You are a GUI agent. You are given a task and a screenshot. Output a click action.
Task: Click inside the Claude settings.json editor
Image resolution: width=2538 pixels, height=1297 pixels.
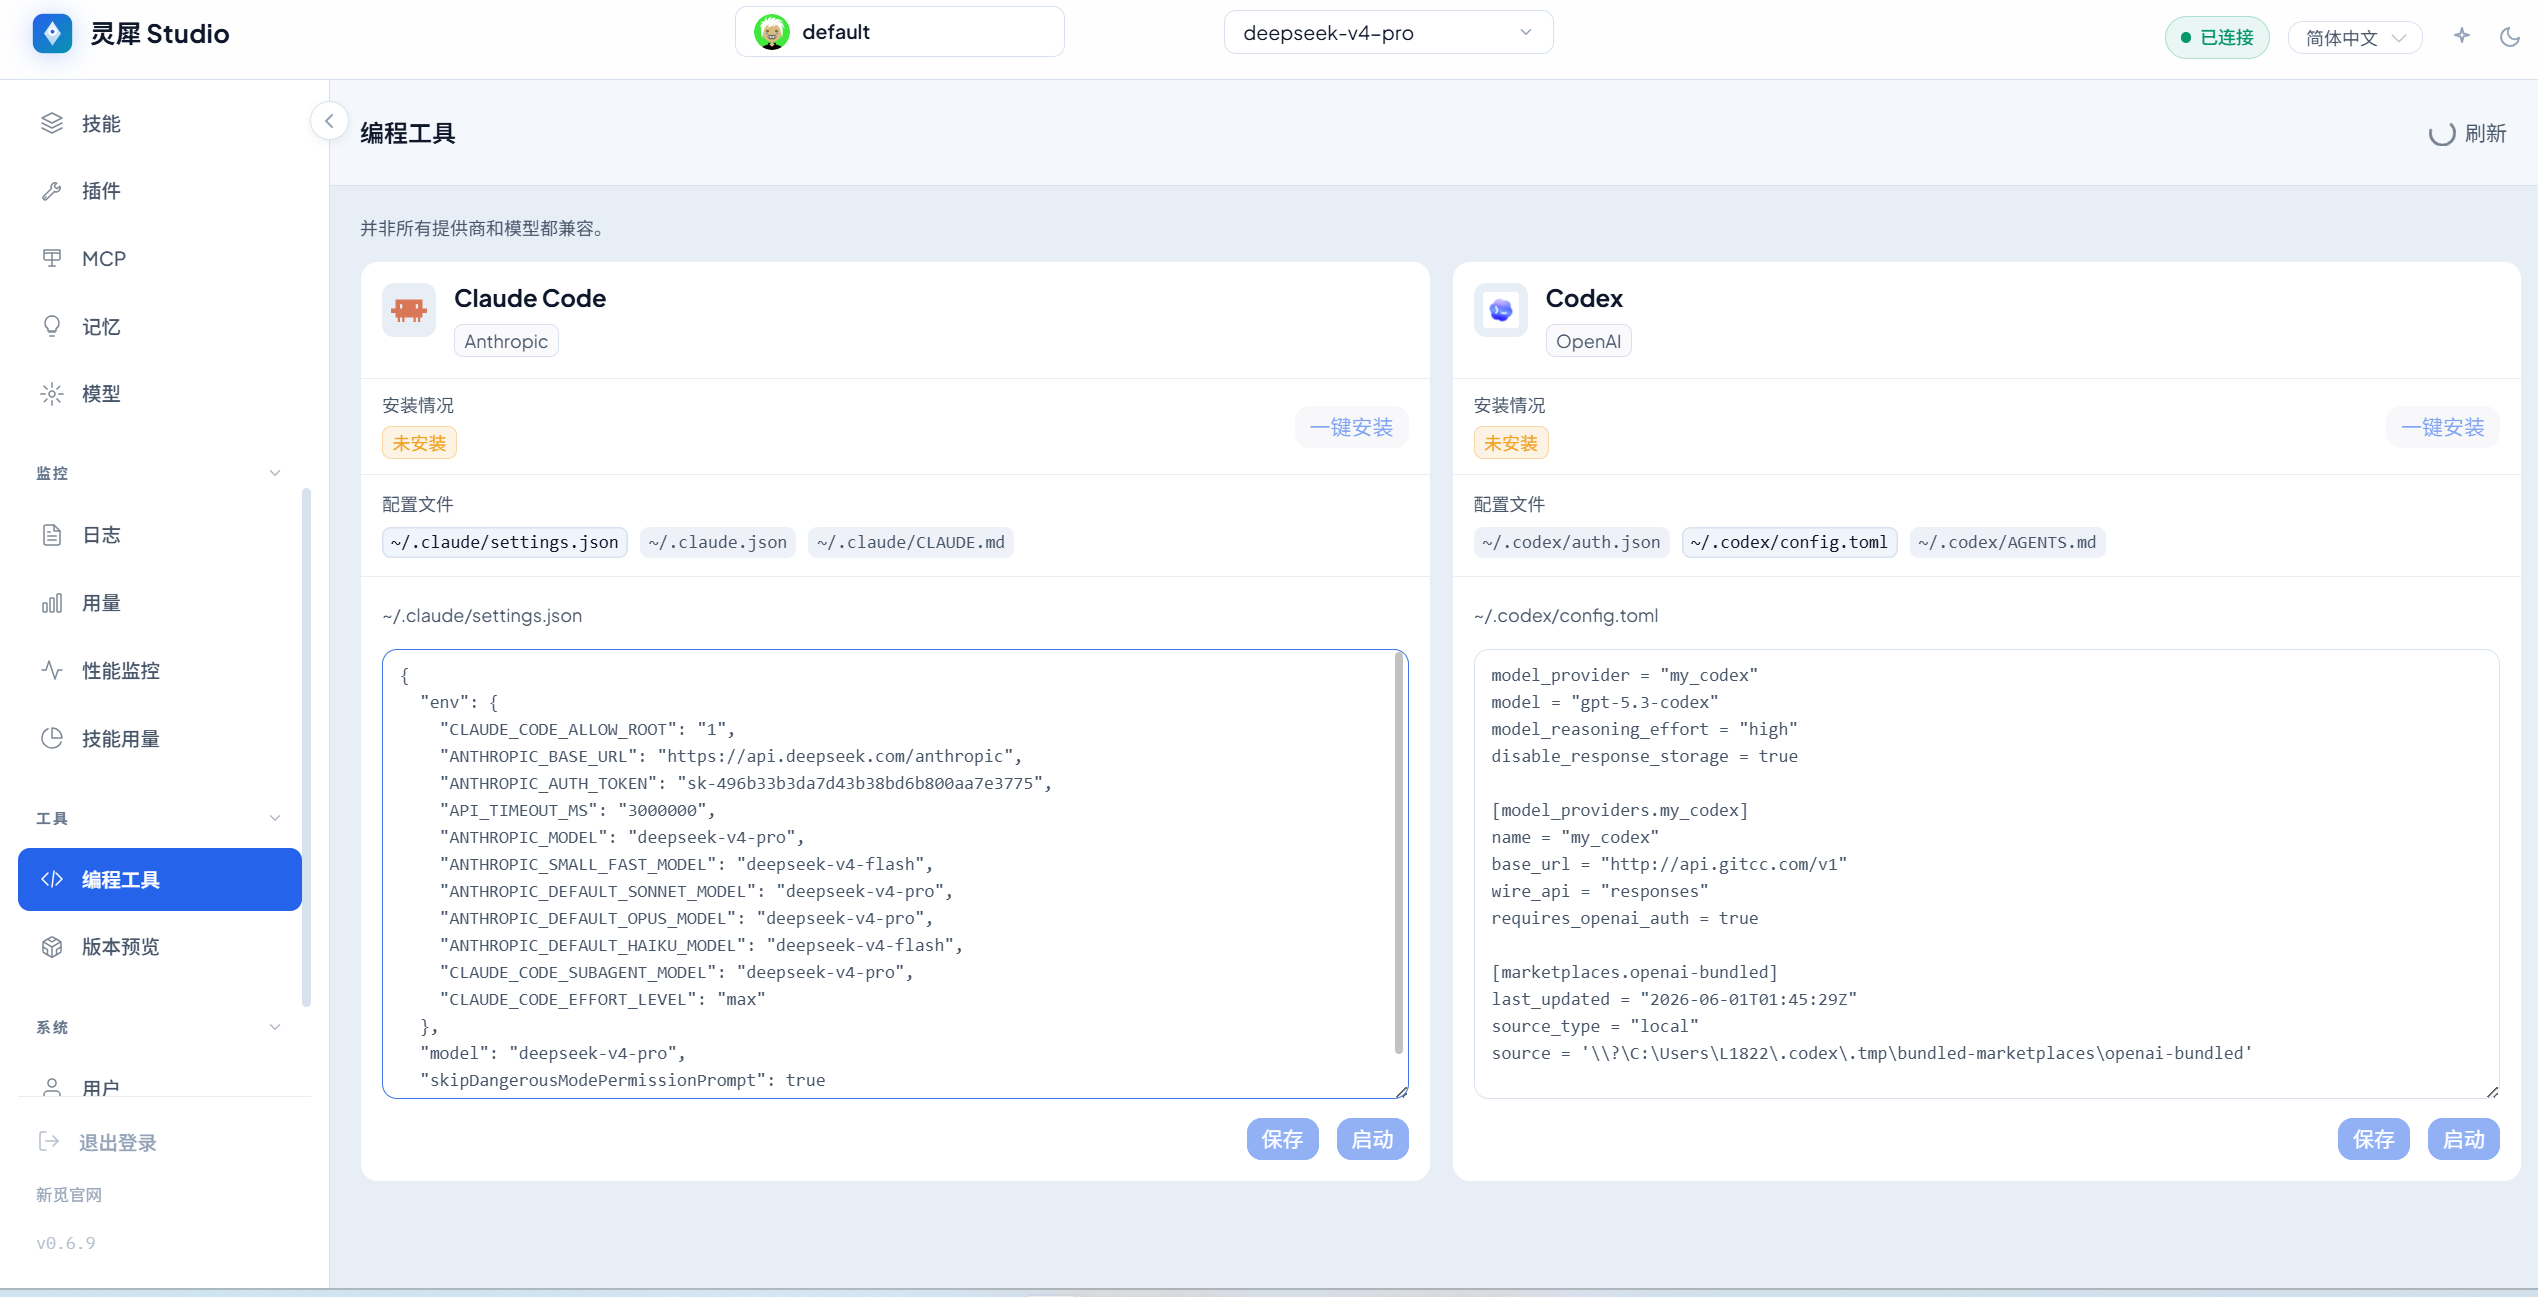coord(895,874)
